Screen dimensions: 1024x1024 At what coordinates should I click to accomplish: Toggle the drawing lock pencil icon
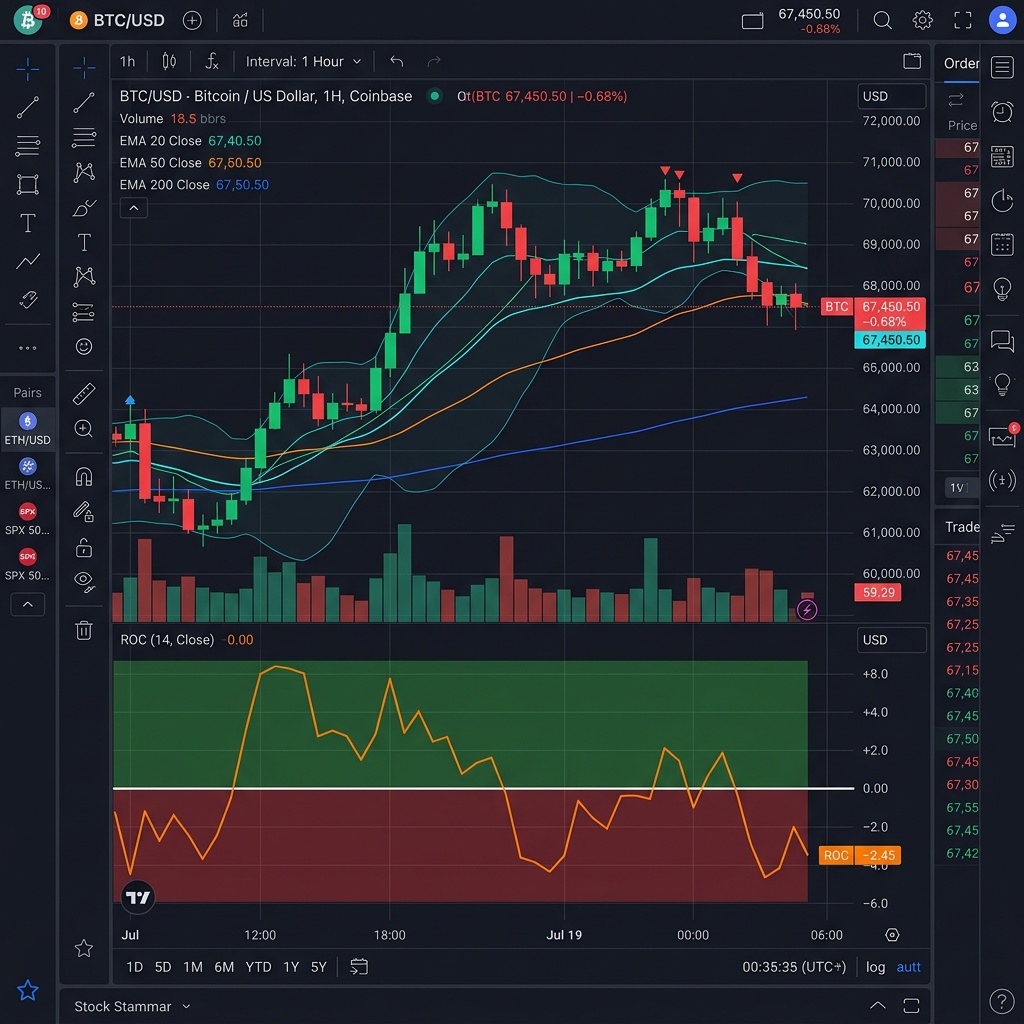(x=84, y=511)
